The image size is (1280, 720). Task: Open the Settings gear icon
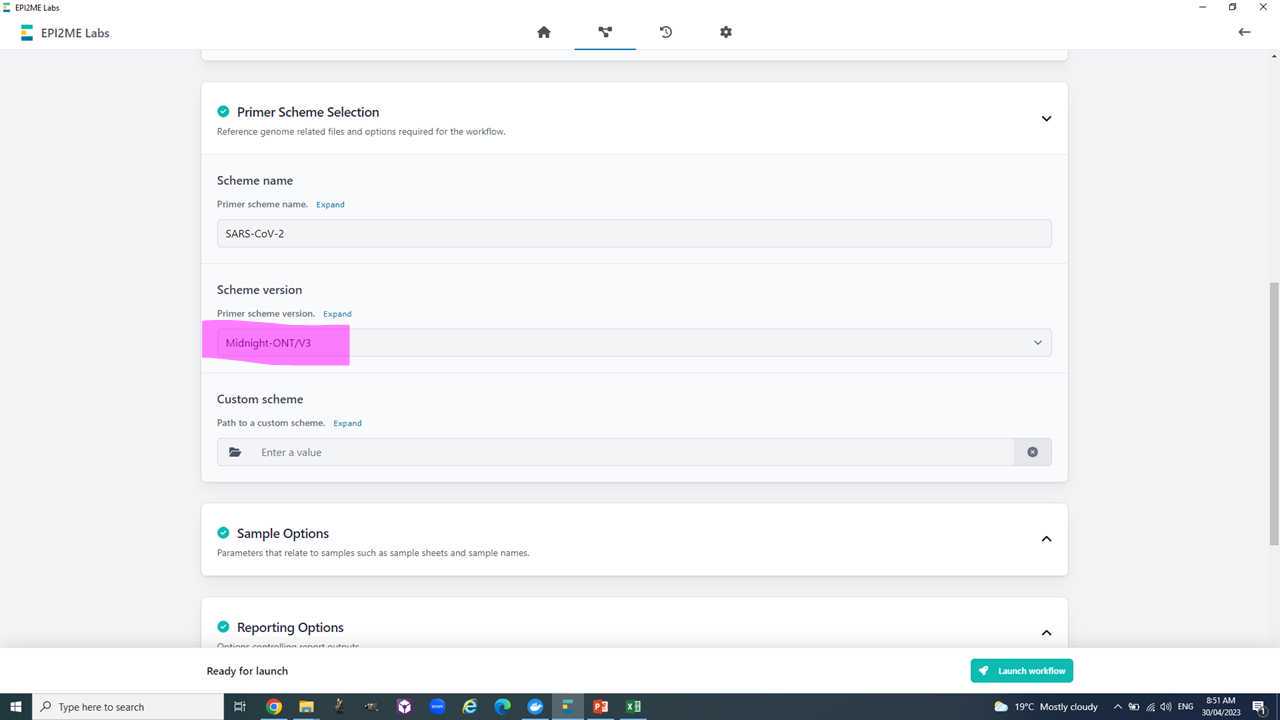[726, 32]
